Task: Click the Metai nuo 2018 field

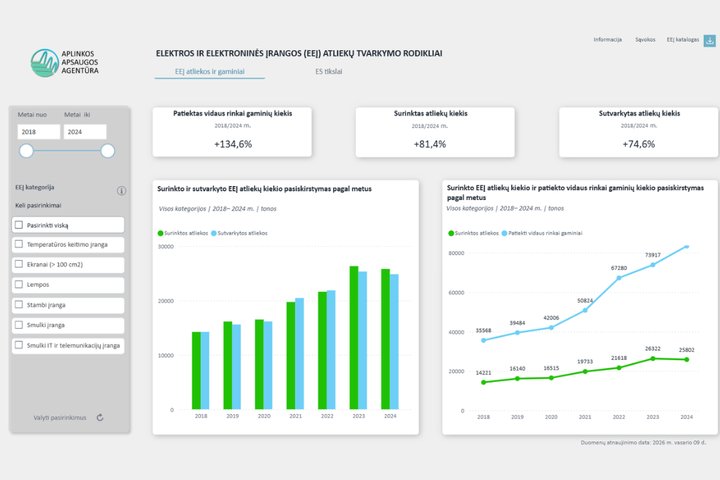Action: coord(39,132)
